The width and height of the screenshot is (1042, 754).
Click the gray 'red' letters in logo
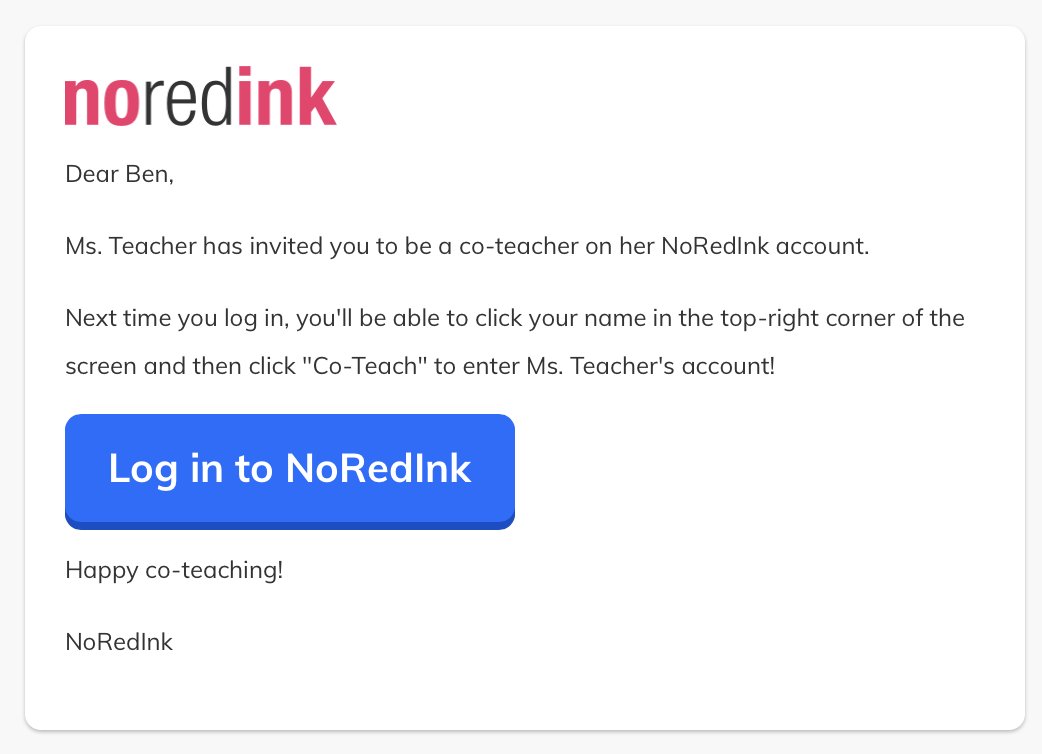click(x=189, y=96)
